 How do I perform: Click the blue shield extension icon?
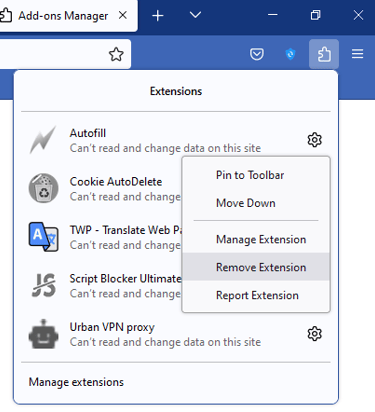[x=290, y=54]
